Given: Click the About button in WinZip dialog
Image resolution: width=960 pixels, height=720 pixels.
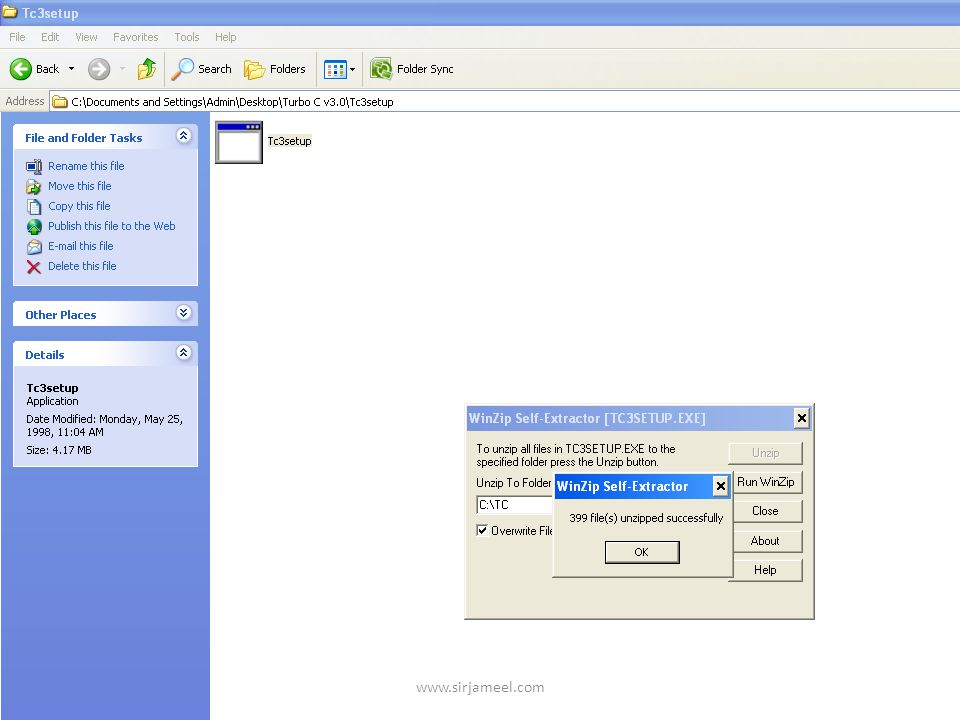Looking at the screenshot, I should point(765,541).
